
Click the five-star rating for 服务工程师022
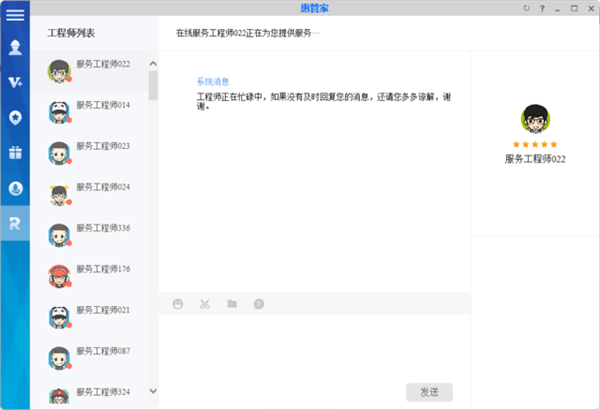(535, 144)
